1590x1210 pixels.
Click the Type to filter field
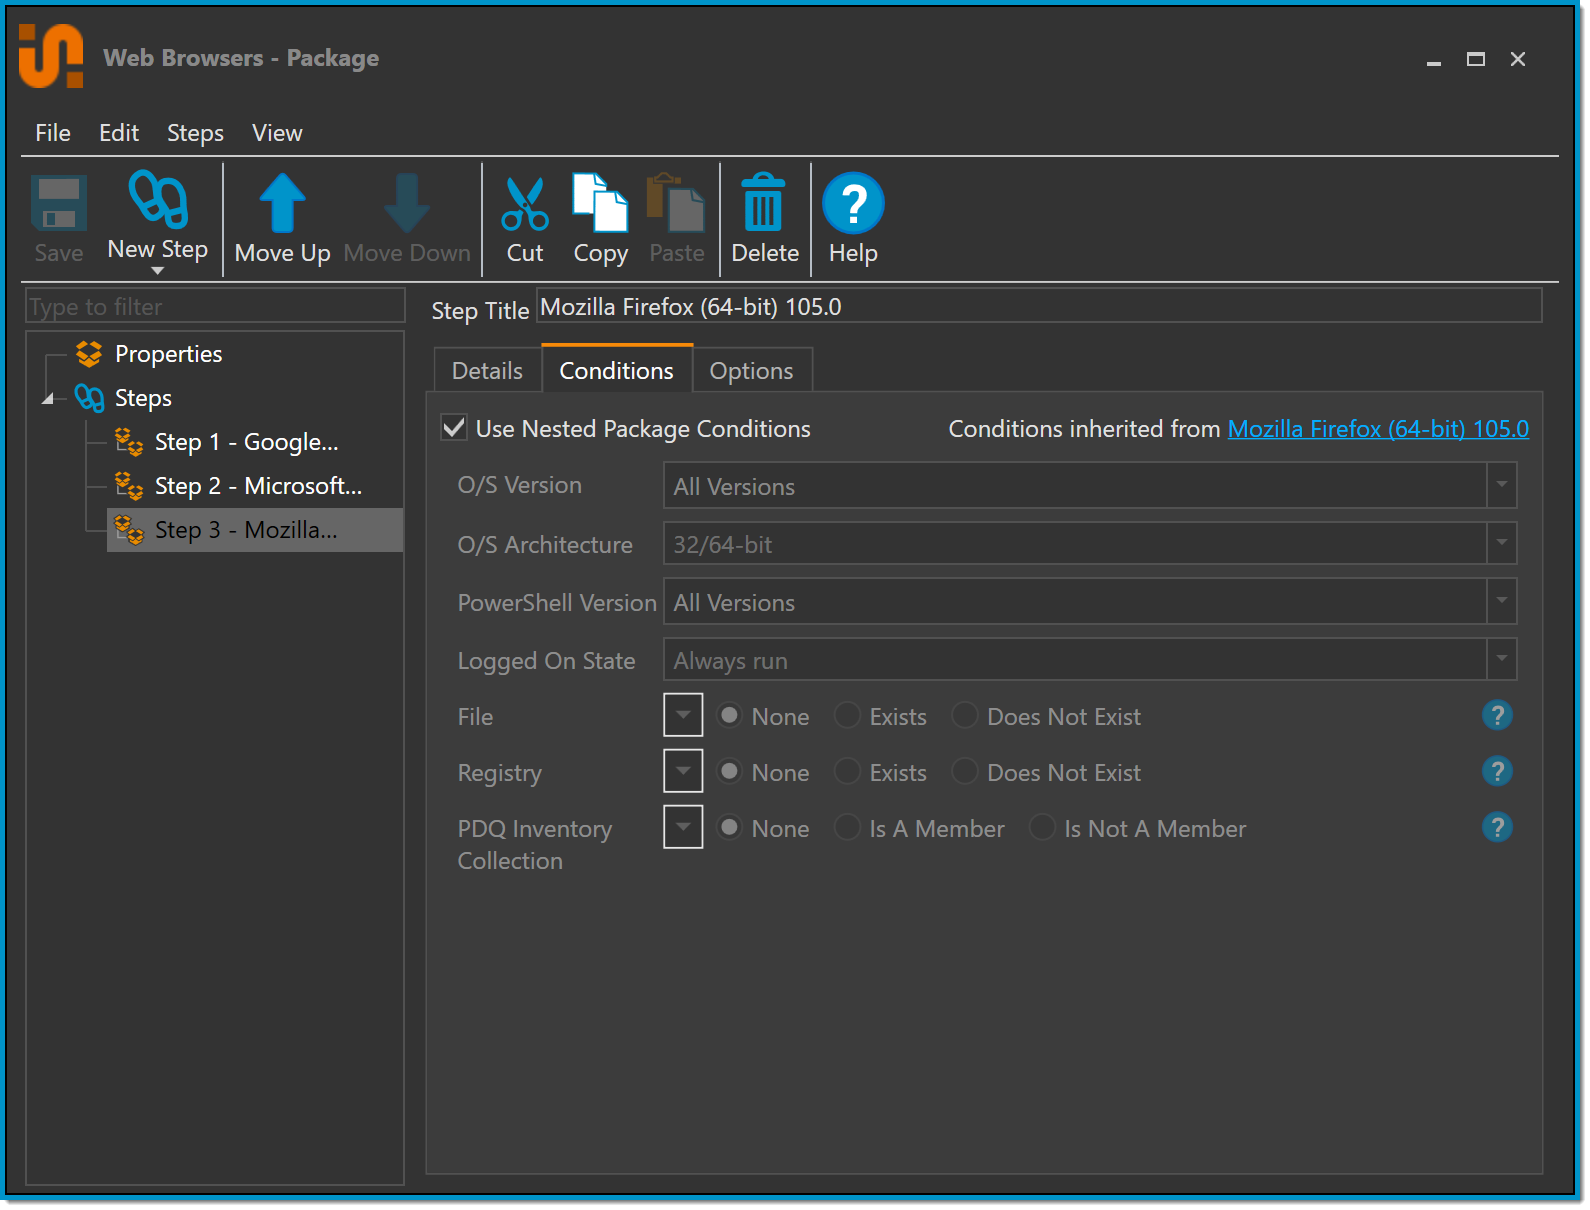(215, 306)
